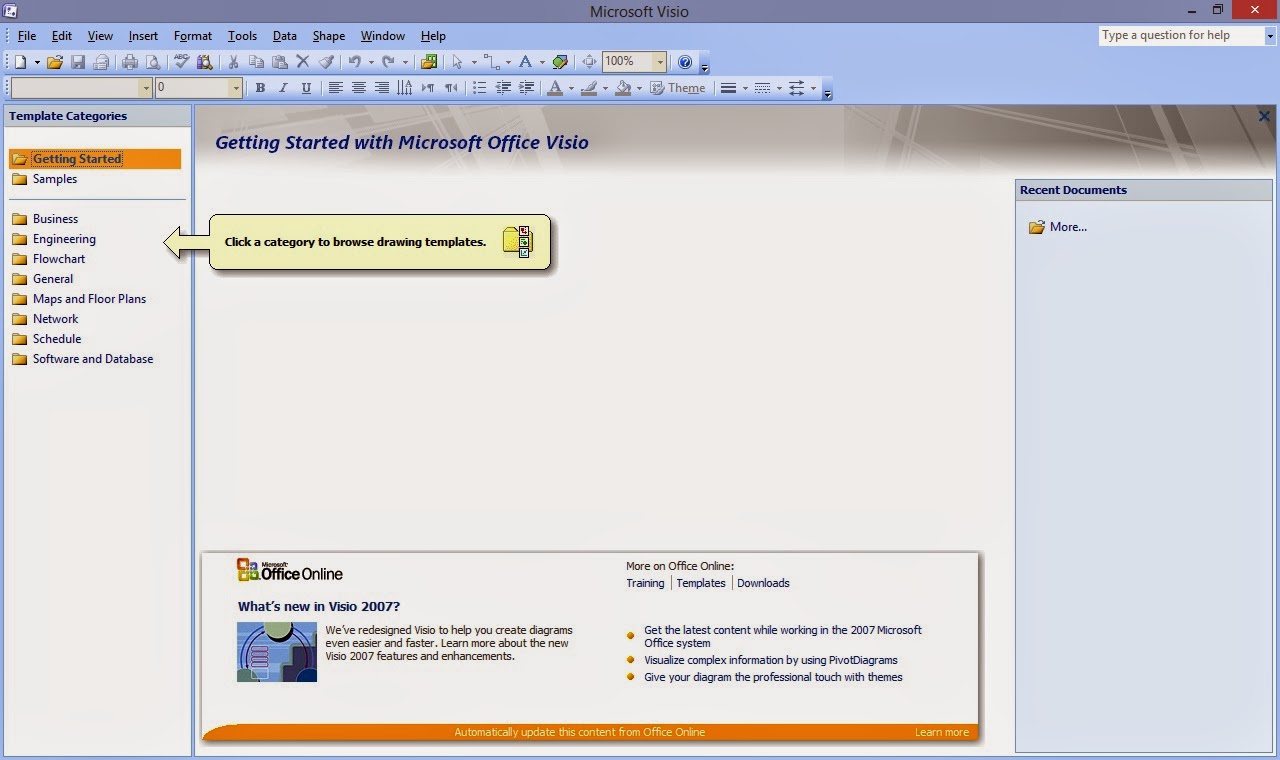
Task: Select the Format Painter brush icon
Action: click(326, 62)
